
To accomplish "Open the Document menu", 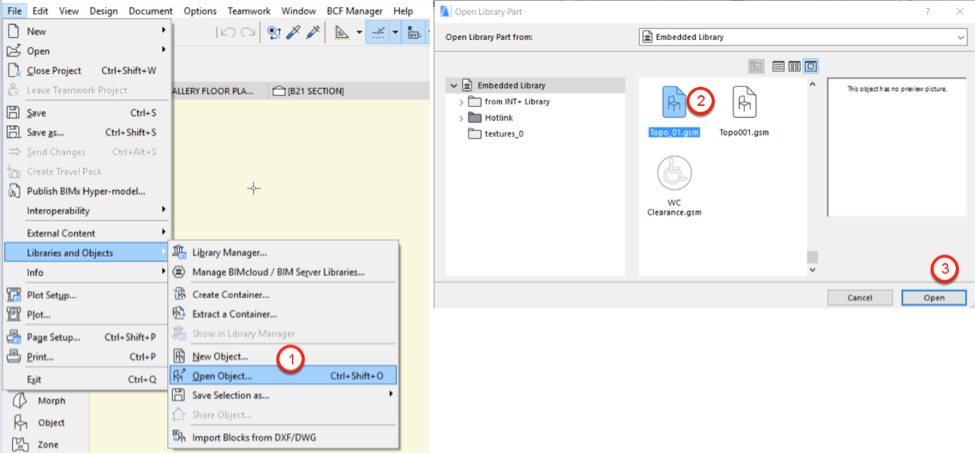I will point(150,11).
